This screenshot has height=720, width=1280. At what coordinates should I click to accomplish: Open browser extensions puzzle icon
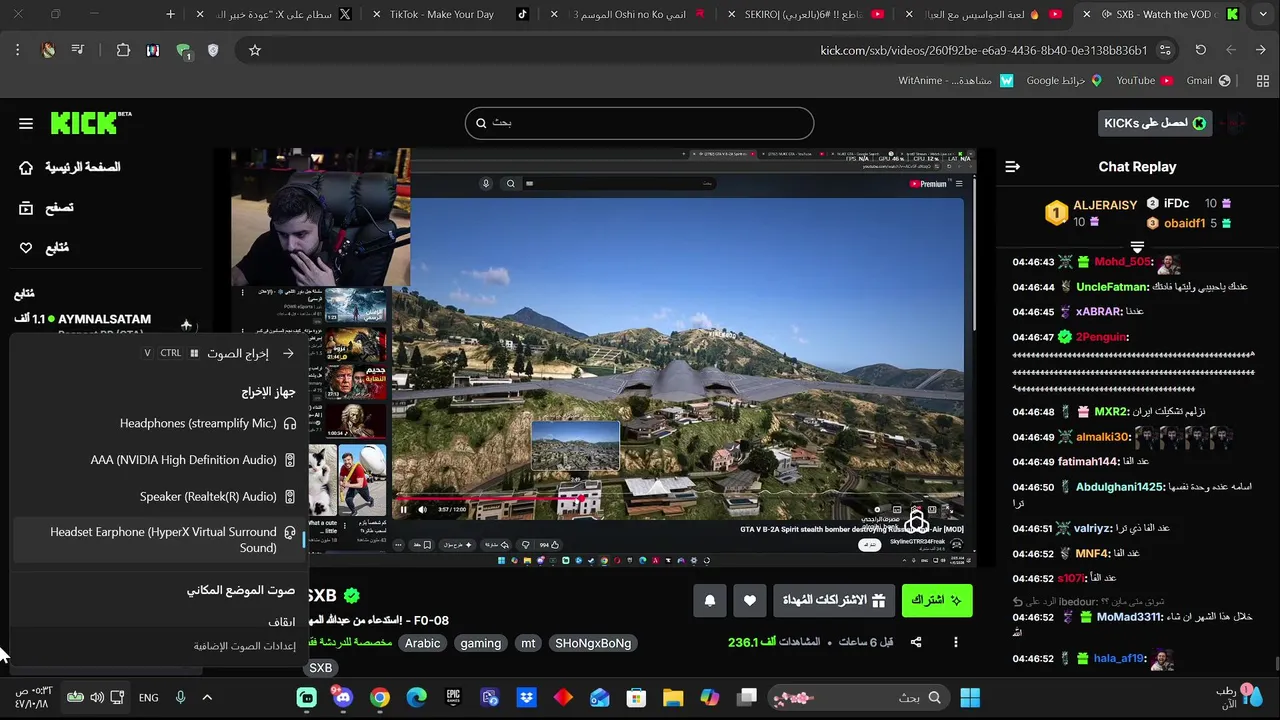[123, 50]
